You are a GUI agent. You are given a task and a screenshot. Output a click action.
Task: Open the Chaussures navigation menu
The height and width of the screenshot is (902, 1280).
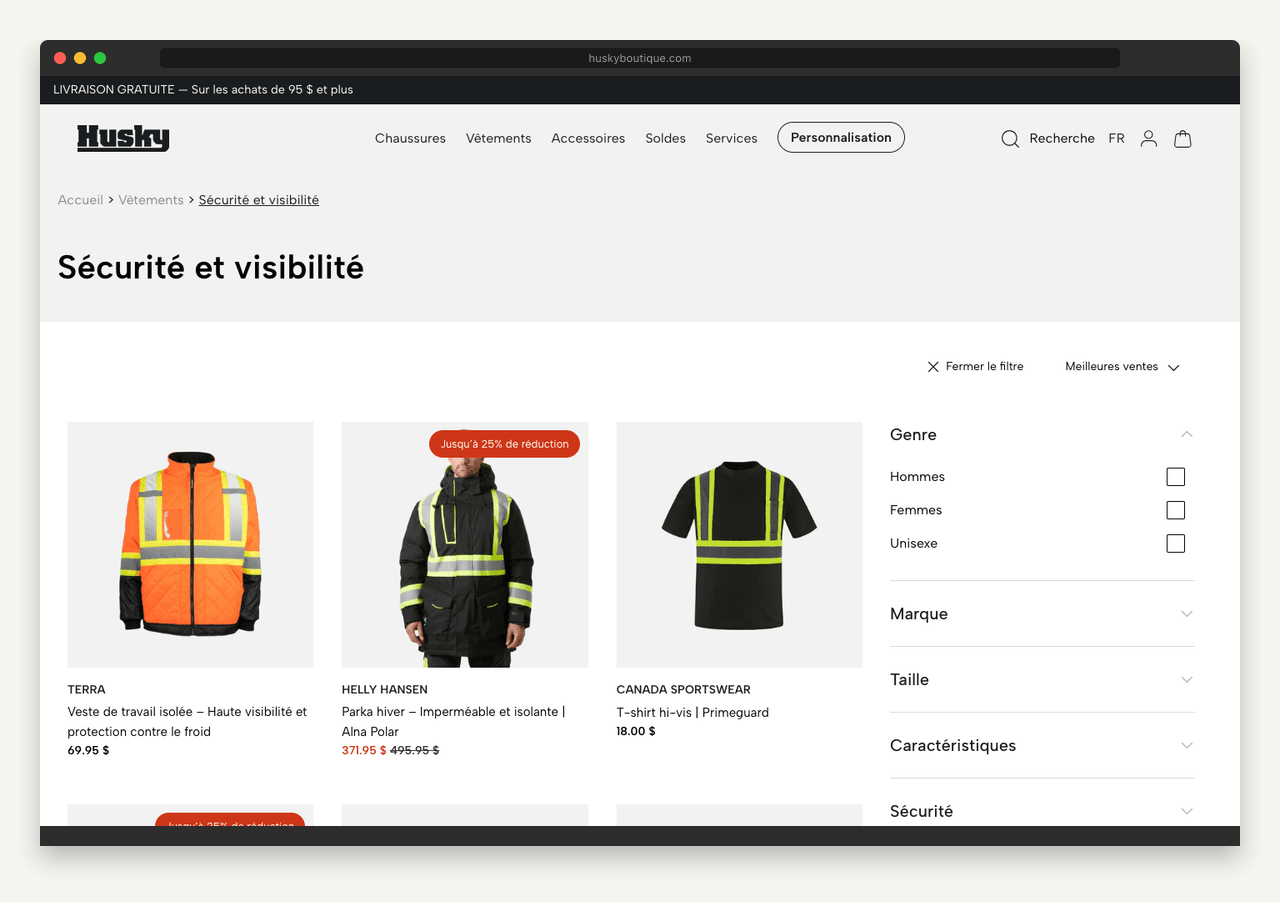click(x=410, y=138)
